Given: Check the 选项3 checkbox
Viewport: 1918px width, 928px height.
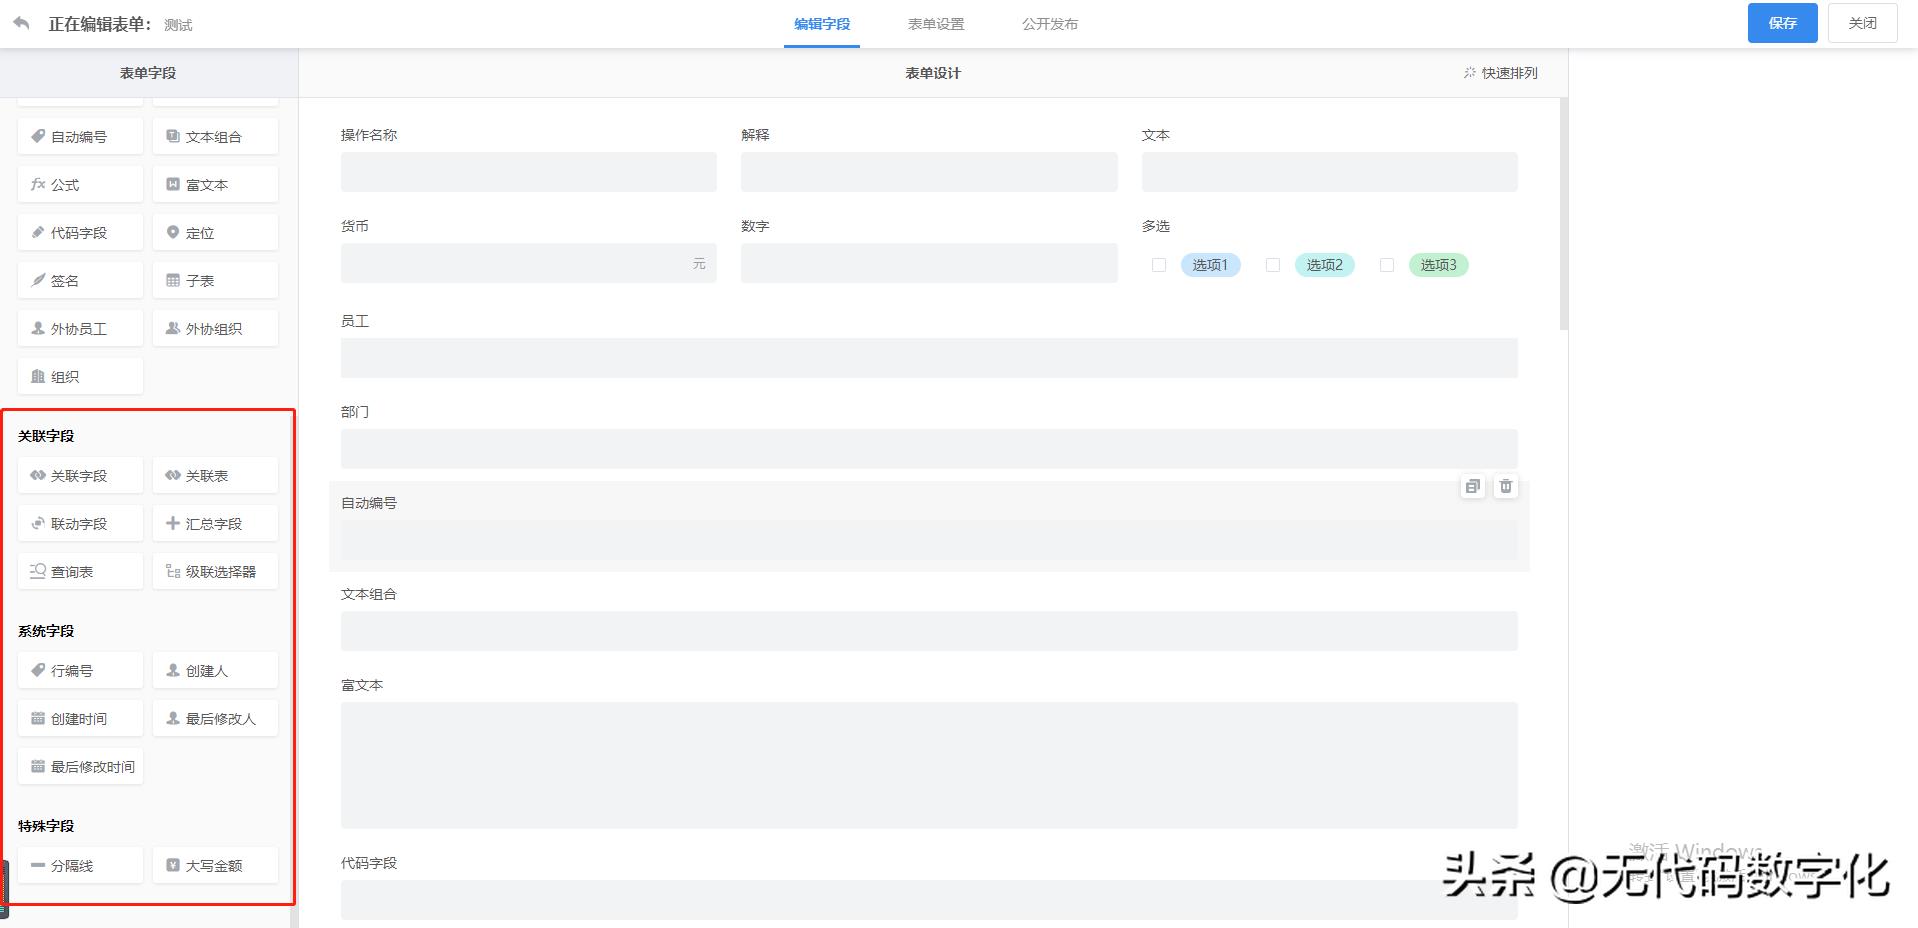Looking at the screenshot, I should pyautogui.click(x=1387, y=265).
